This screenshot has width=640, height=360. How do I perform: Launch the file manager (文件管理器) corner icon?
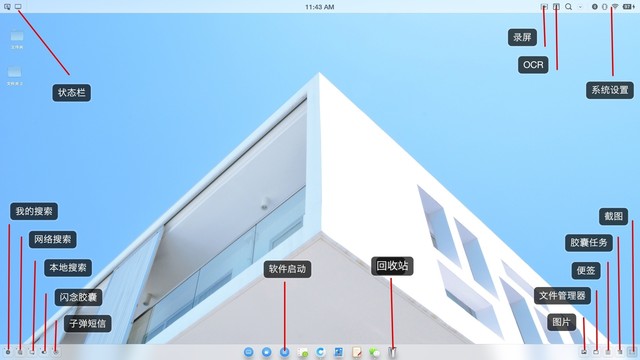coord(596,351)
